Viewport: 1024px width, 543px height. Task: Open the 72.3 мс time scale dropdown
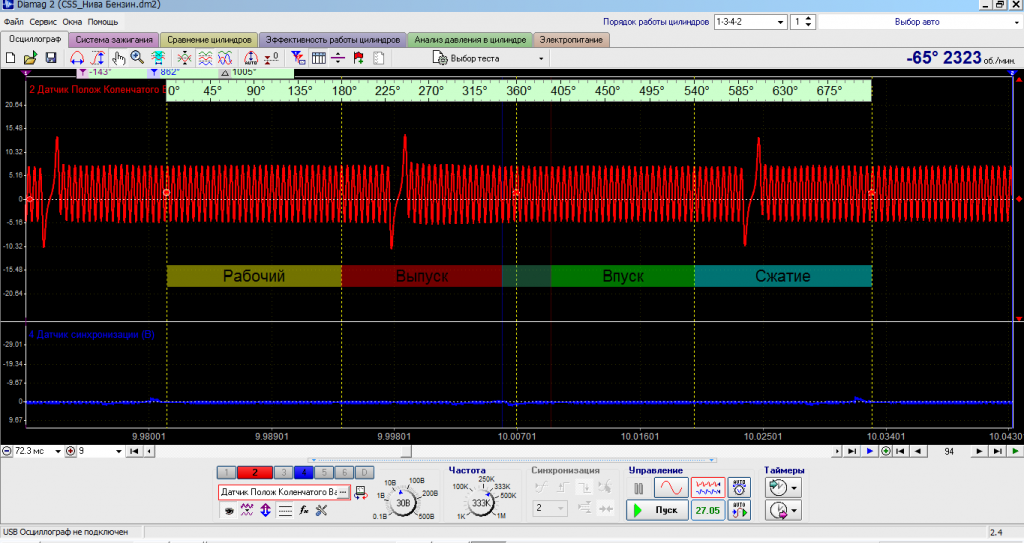(x=57, y=451)
